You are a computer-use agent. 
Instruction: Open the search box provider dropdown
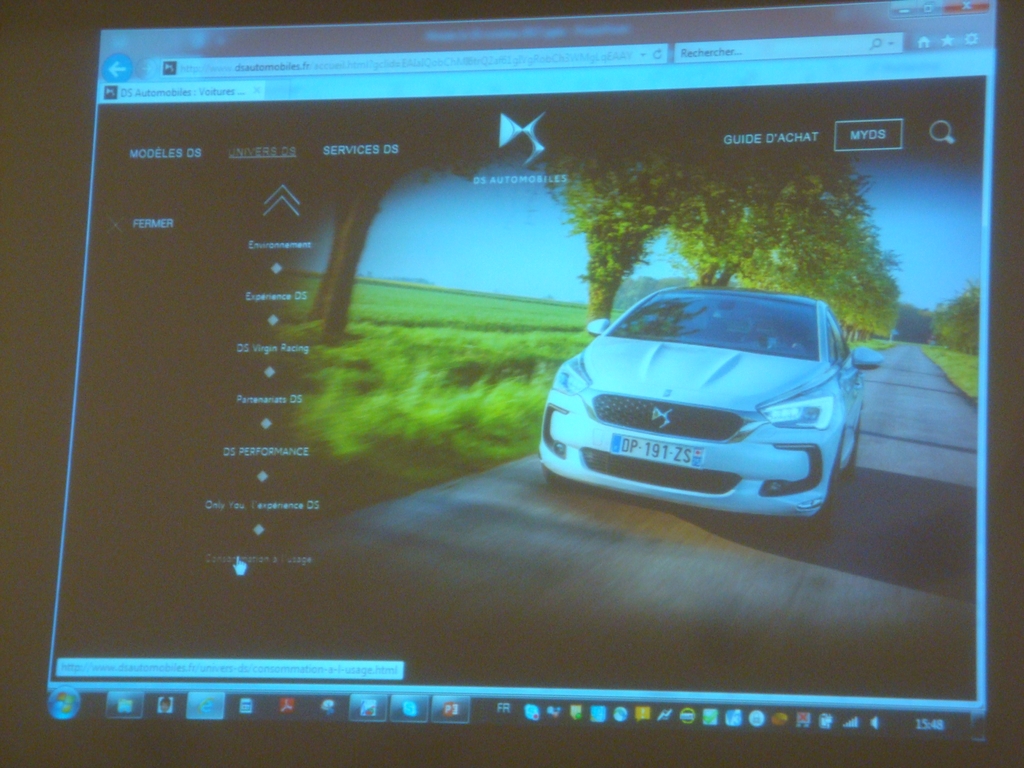pos(892,44)
